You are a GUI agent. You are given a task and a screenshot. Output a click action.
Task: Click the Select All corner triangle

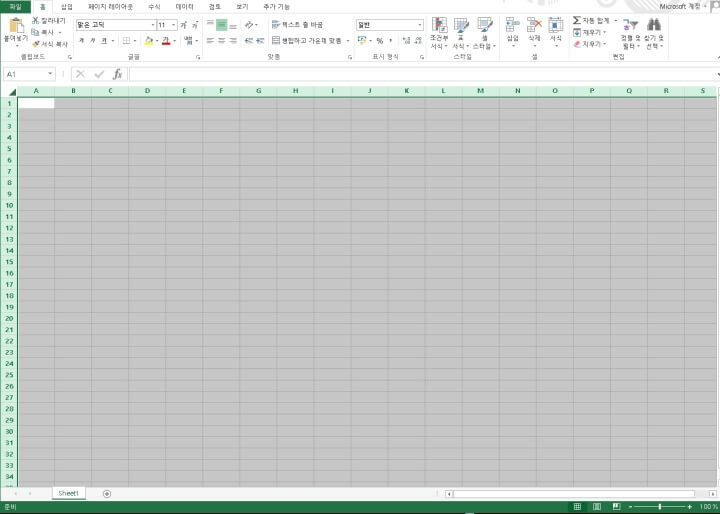(11, 91)
